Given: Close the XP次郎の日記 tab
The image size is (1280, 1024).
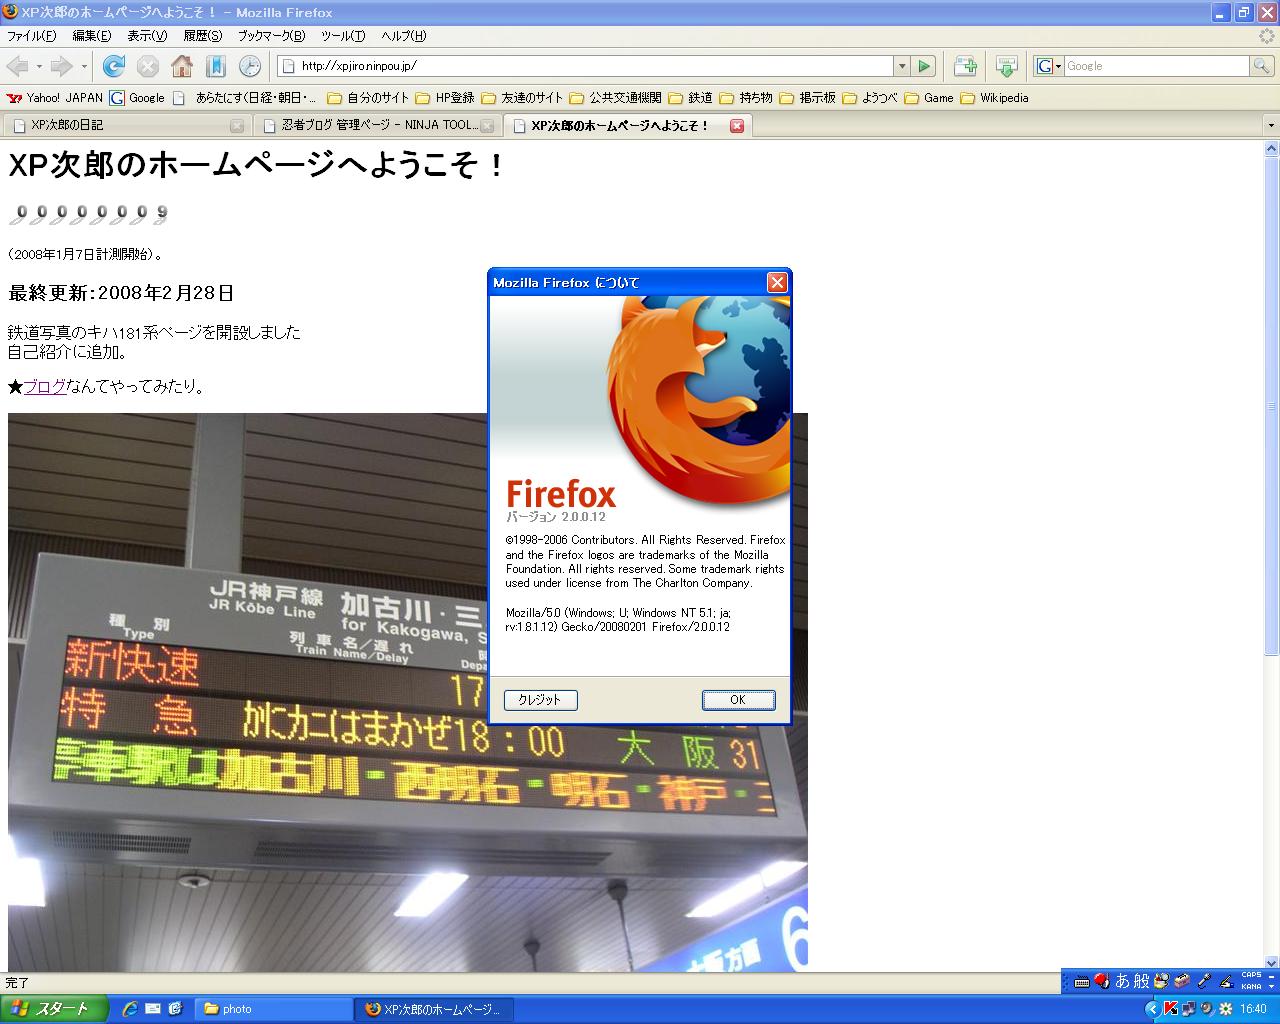Looking at the screenshot, I should tap(237, 126).
